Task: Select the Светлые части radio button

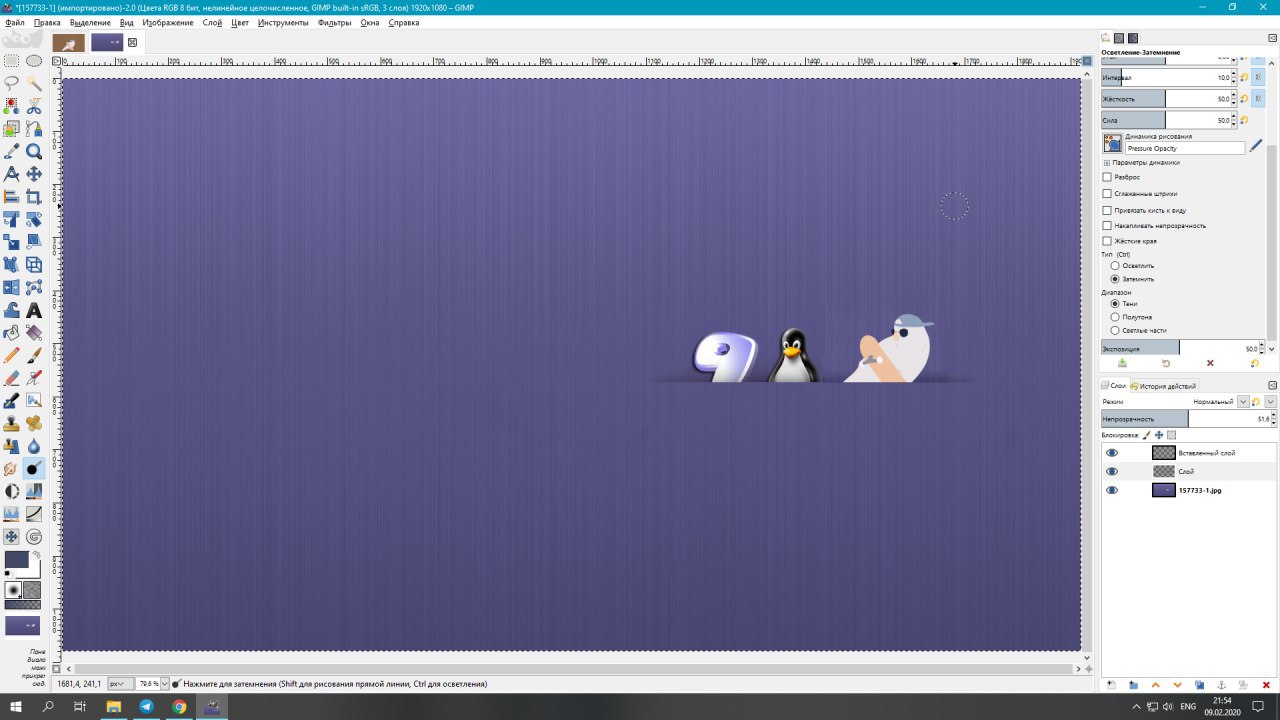Action: 1115,330
